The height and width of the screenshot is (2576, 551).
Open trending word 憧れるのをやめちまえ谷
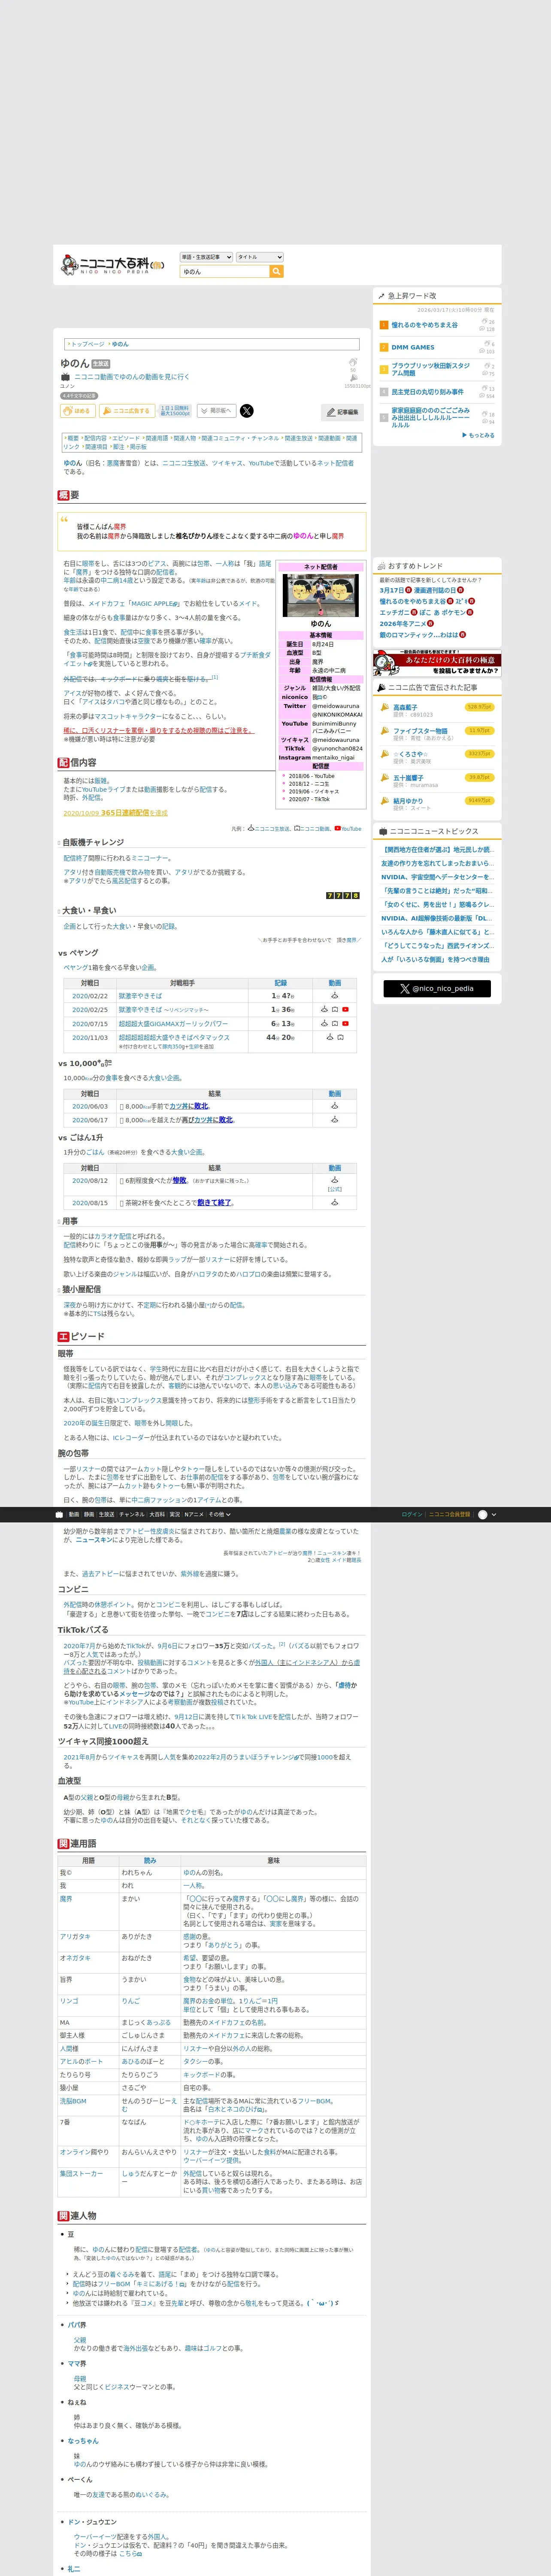pyautogui.click(x=424, y=325)
